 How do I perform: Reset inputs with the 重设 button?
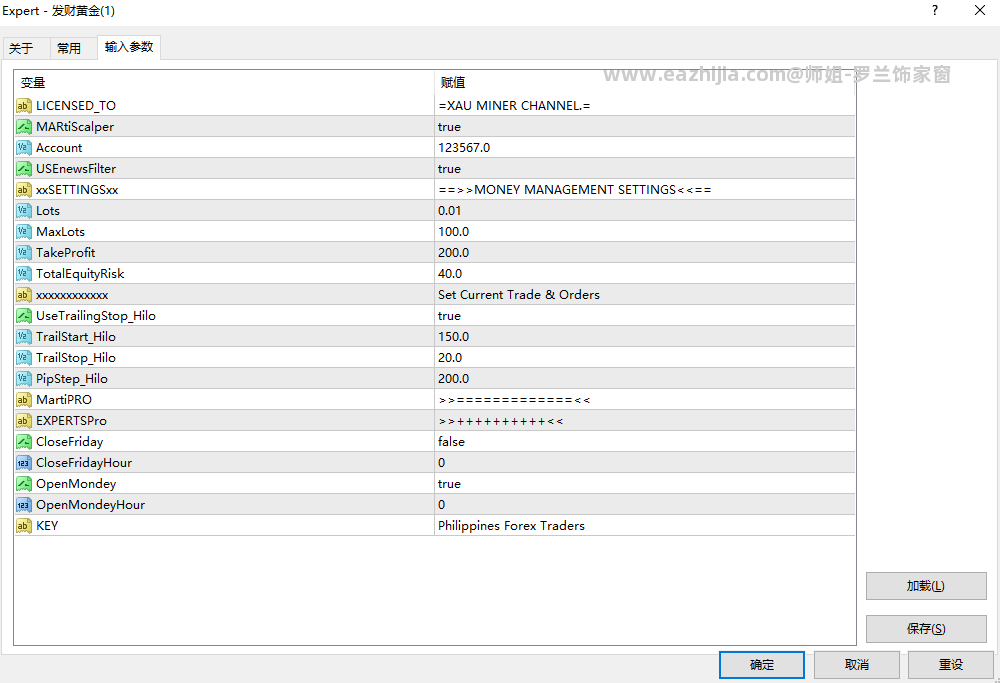click(x=950, y=665)
